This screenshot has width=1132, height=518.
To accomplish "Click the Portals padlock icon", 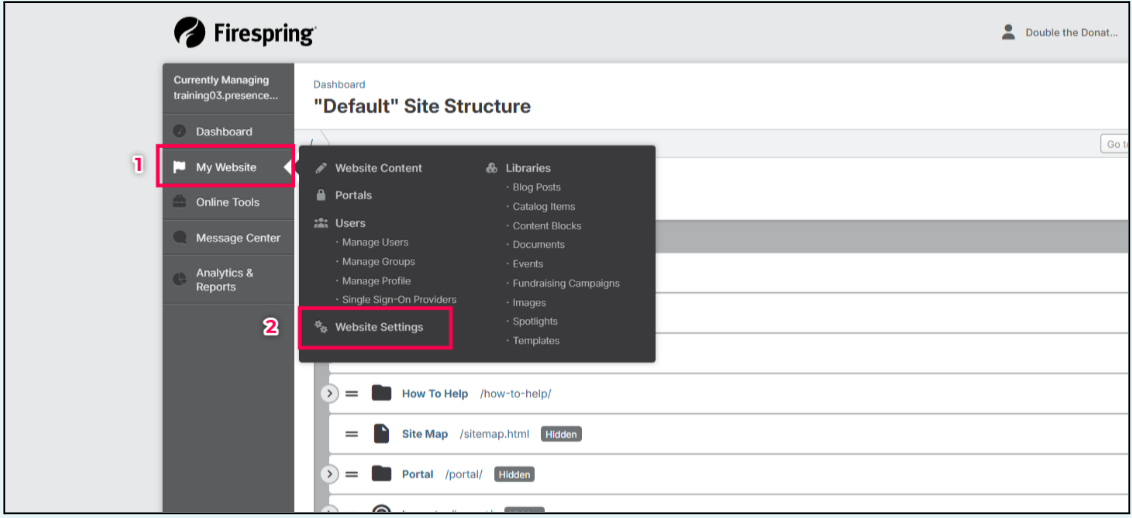I will 321,195.
